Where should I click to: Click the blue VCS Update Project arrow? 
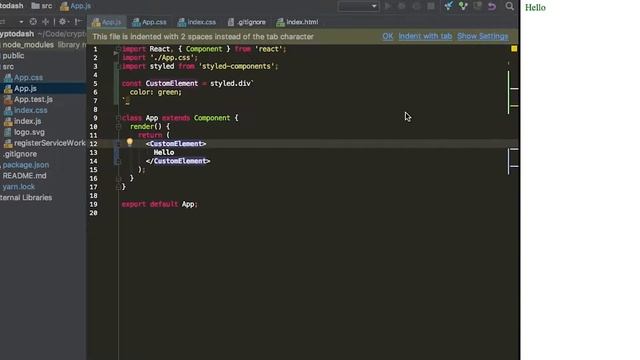[x=449, y=6]
